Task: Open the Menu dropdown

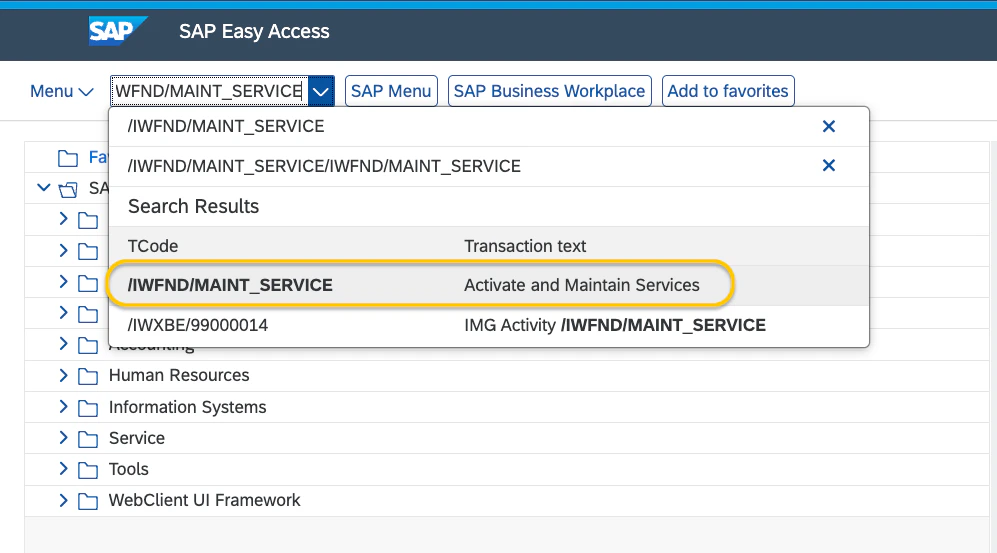Action: (62, 92)
